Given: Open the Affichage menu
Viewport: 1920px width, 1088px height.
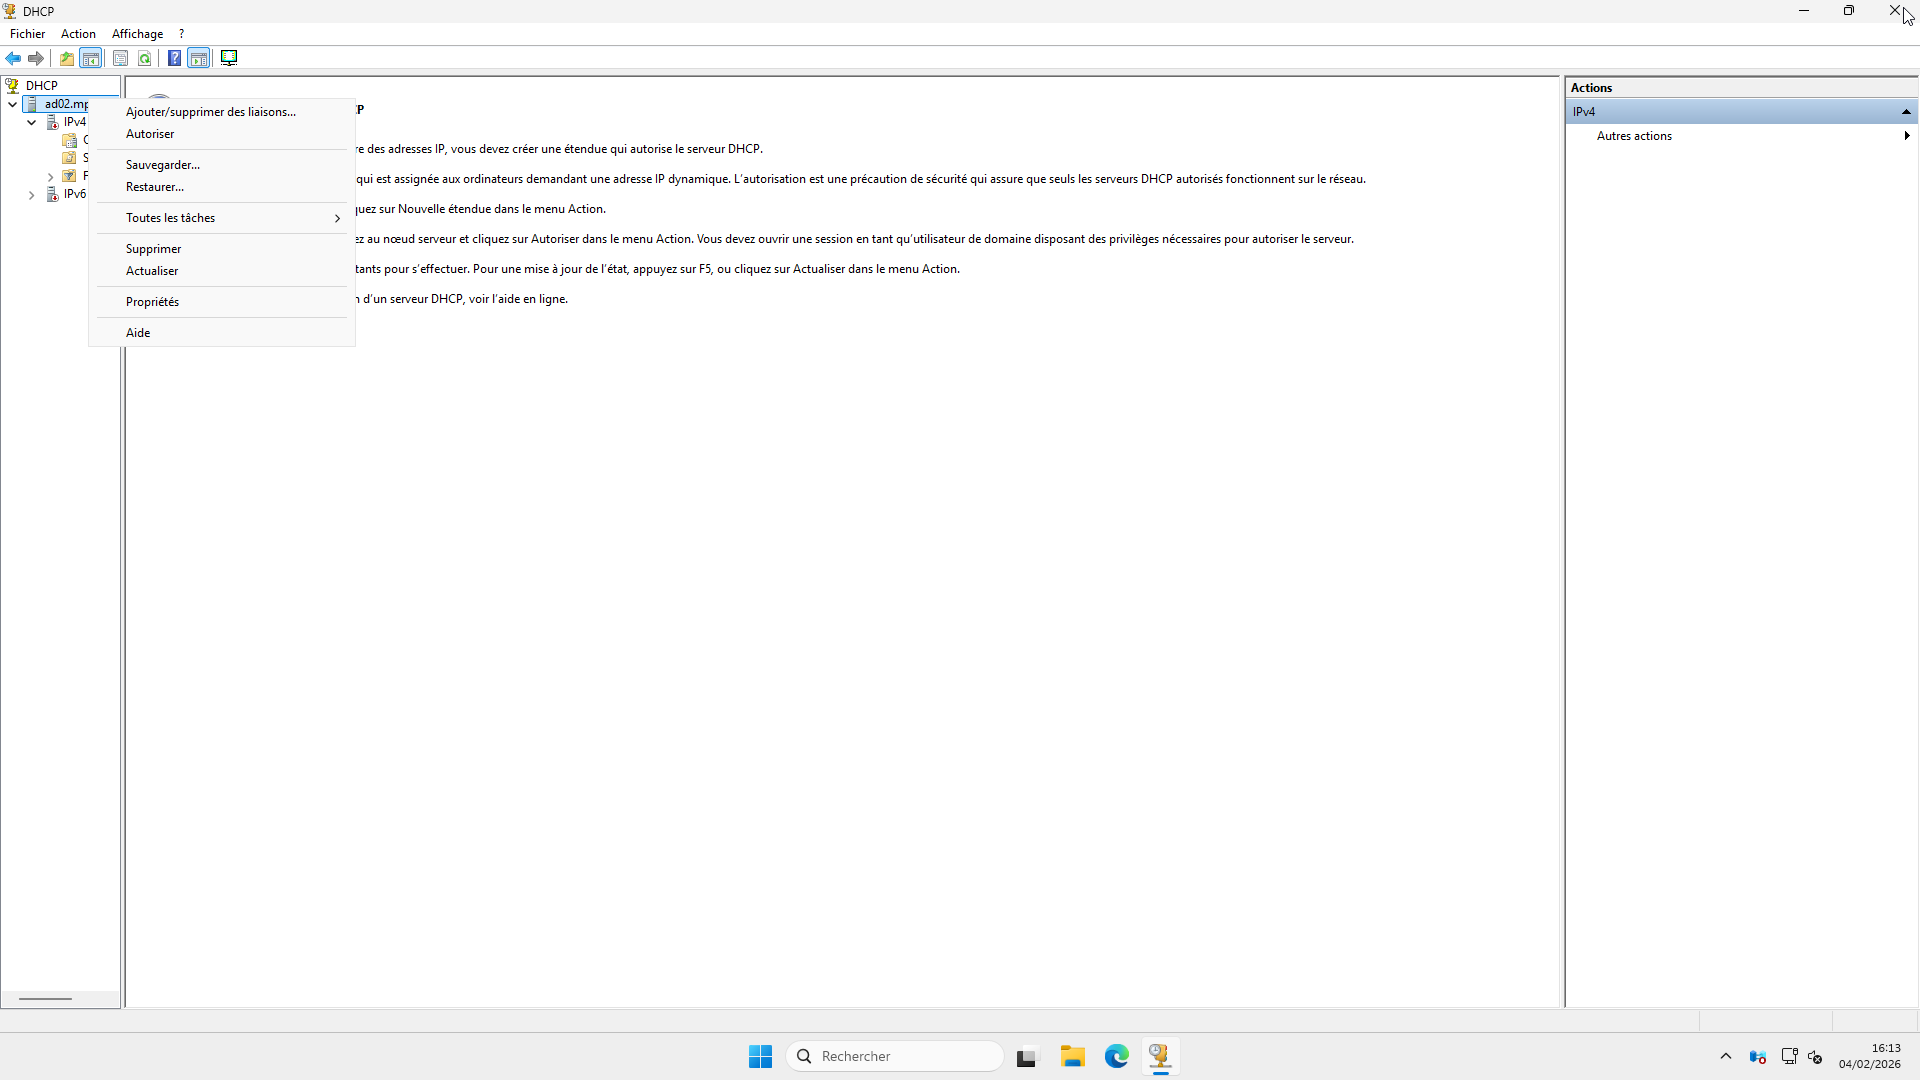Looking at the screenshot, I should [x=137, y=34].
